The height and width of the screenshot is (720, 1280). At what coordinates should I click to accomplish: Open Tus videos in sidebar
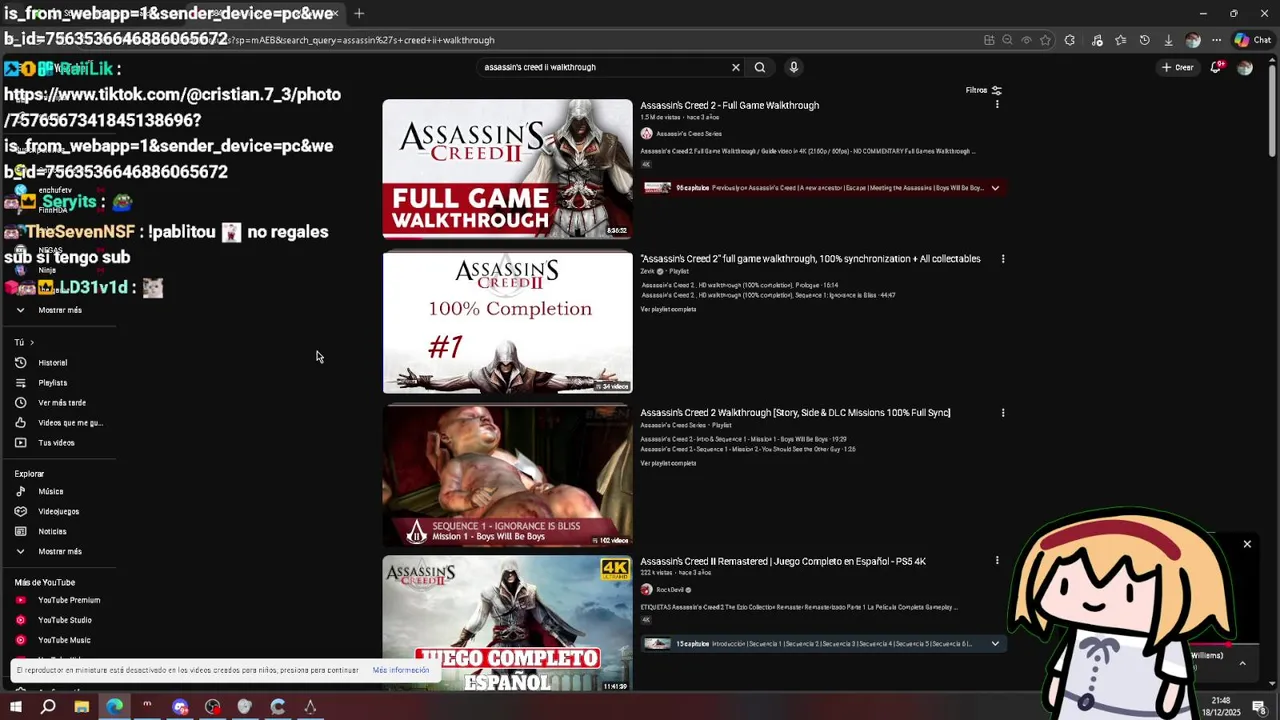point(55,443)
